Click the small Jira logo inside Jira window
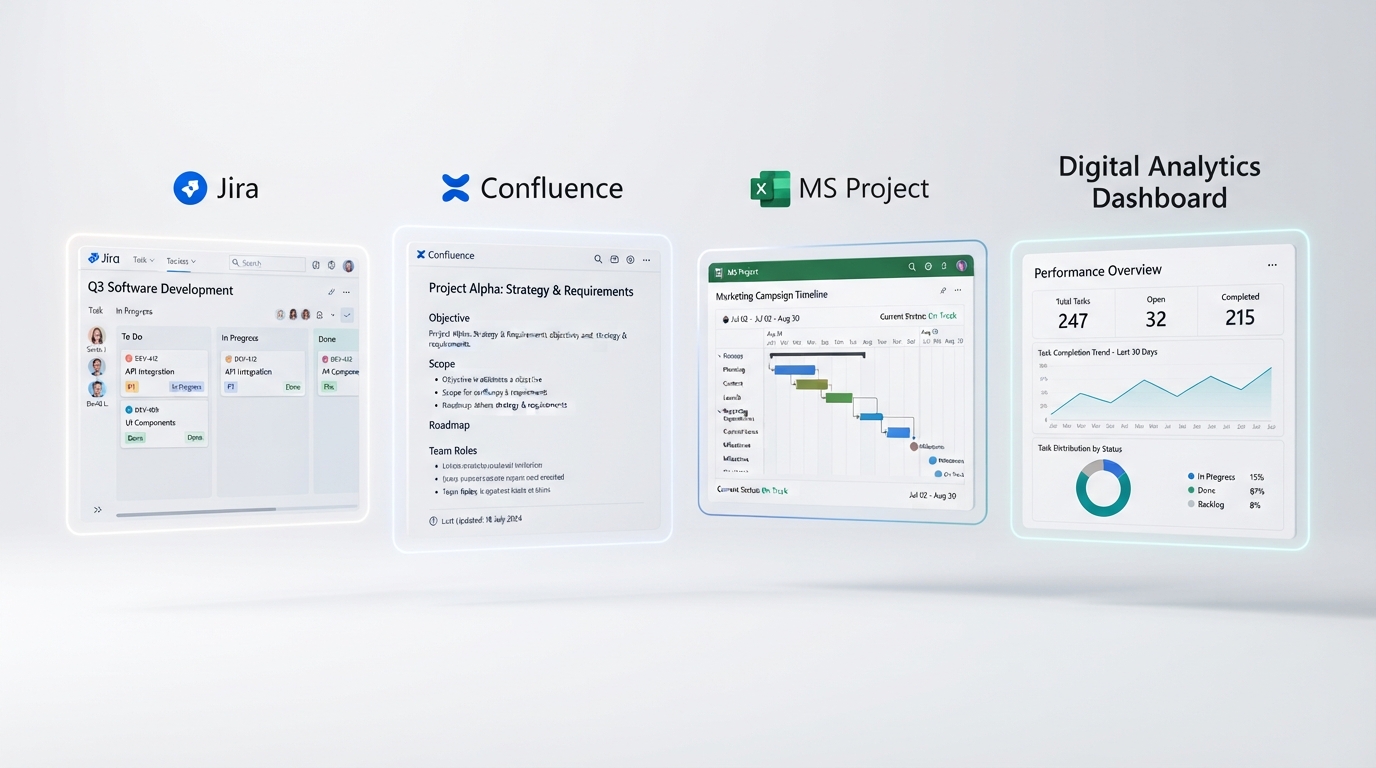Image resolution: width=1376 pixels, height=768 pixels. click(x=93, y=258)
